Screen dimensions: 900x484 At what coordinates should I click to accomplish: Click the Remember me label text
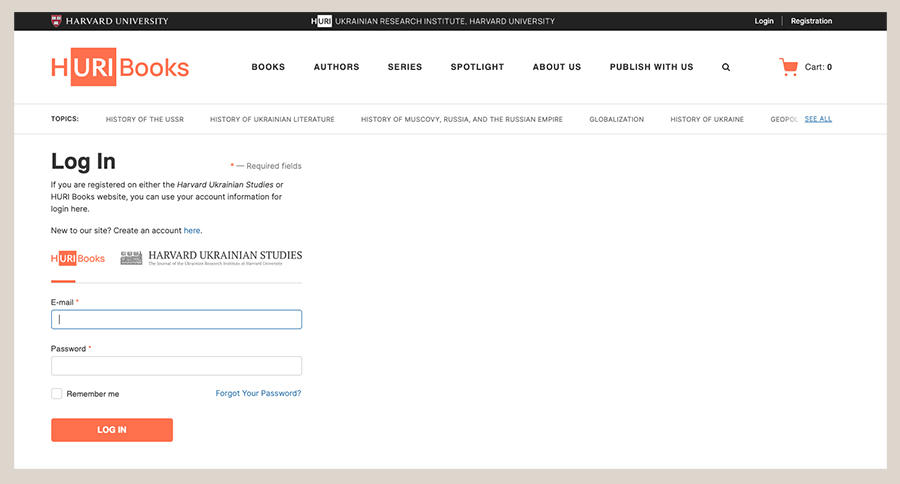pyautogui.click(x=93, y=394)
